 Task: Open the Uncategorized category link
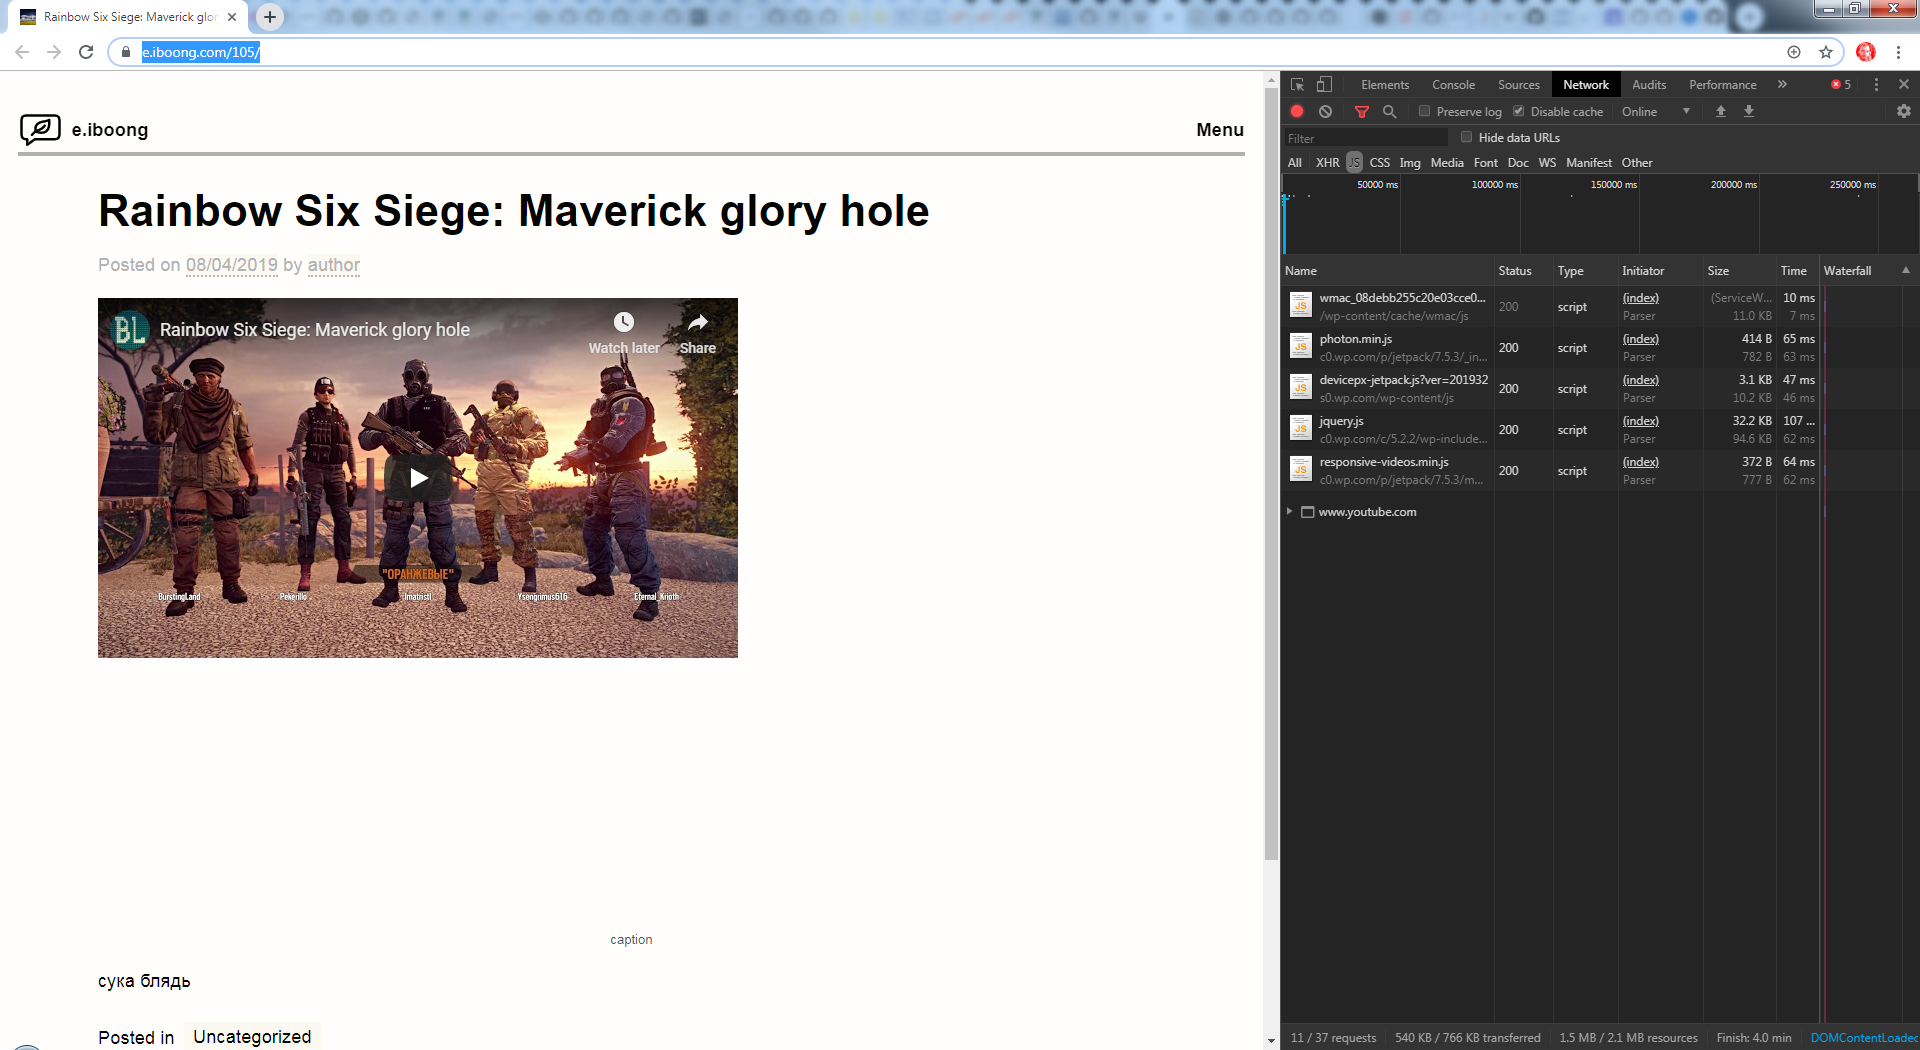[252, 1037]
